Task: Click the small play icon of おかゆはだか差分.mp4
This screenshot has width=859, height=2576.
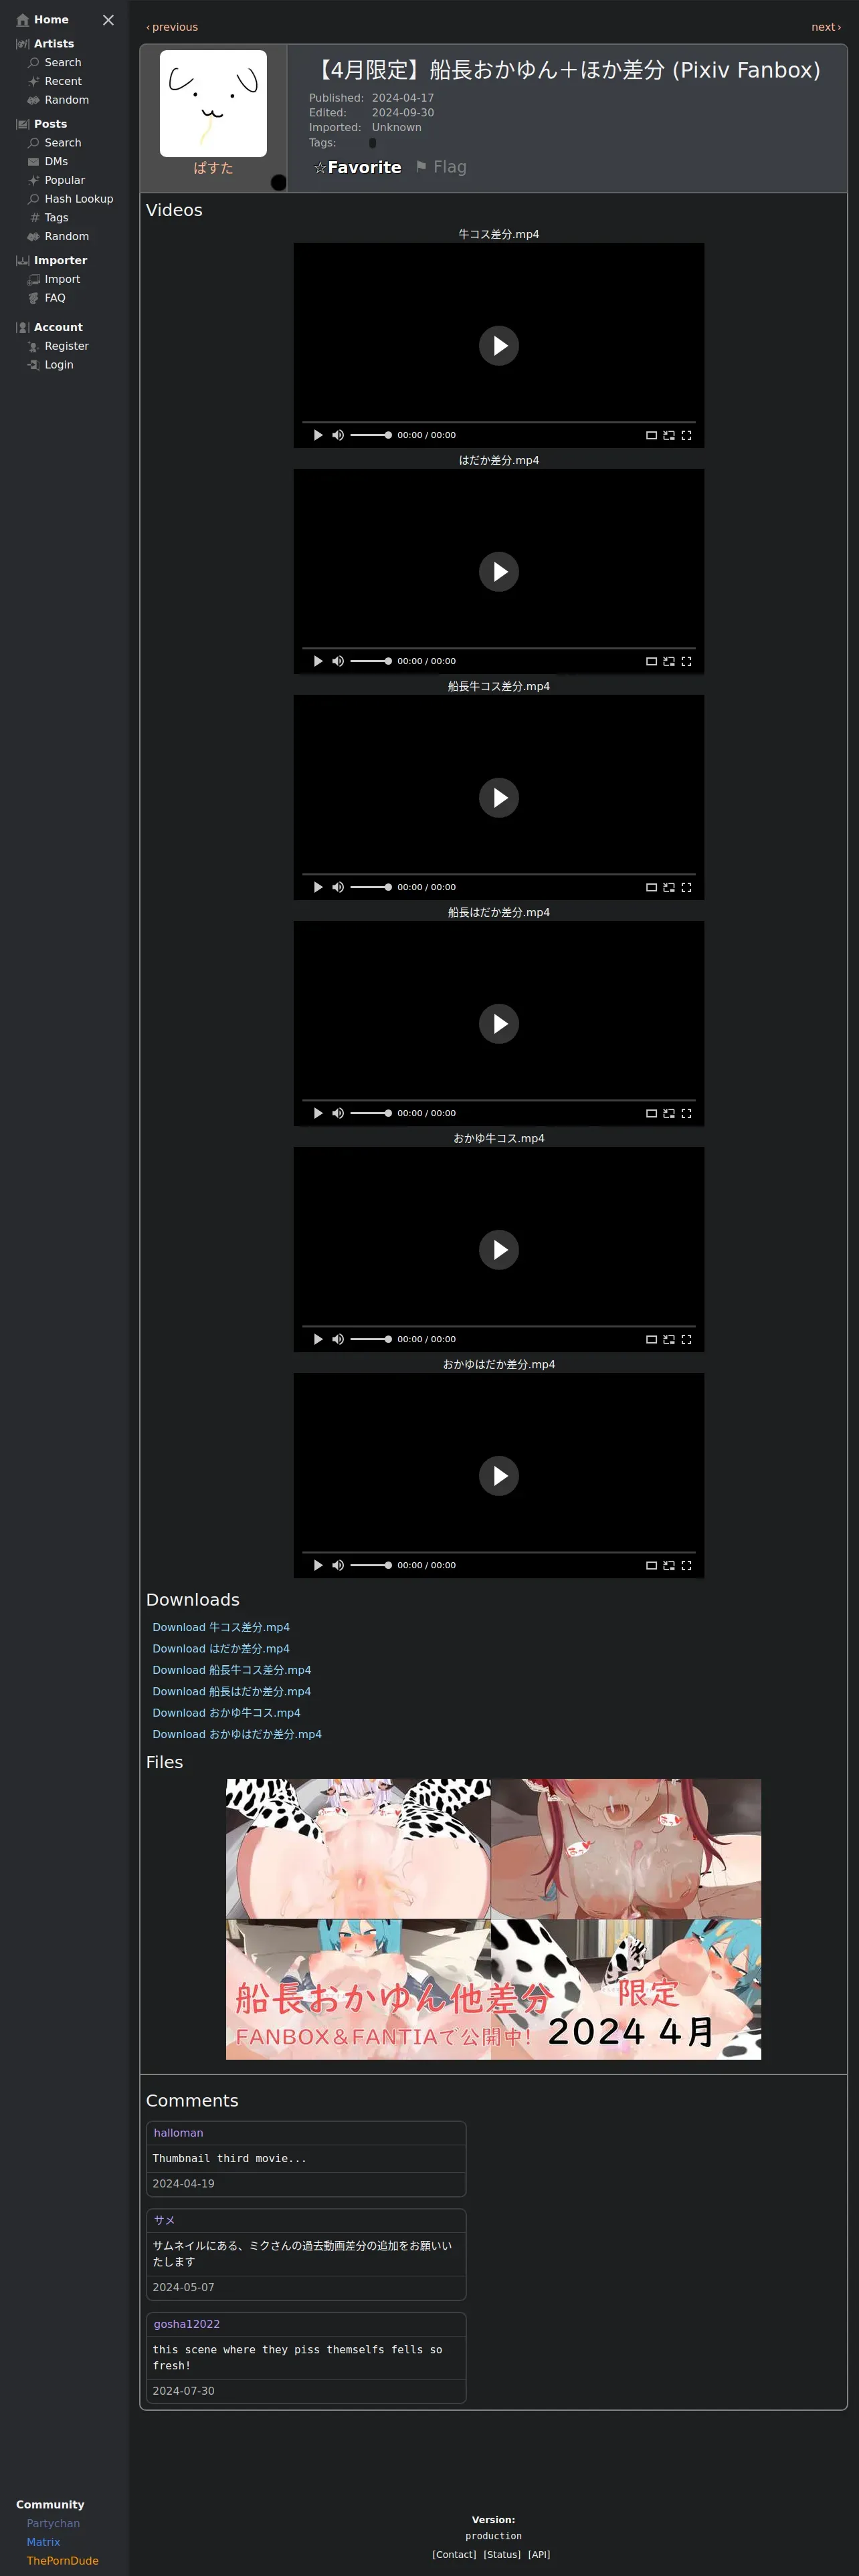Action: coord(318,1565)
